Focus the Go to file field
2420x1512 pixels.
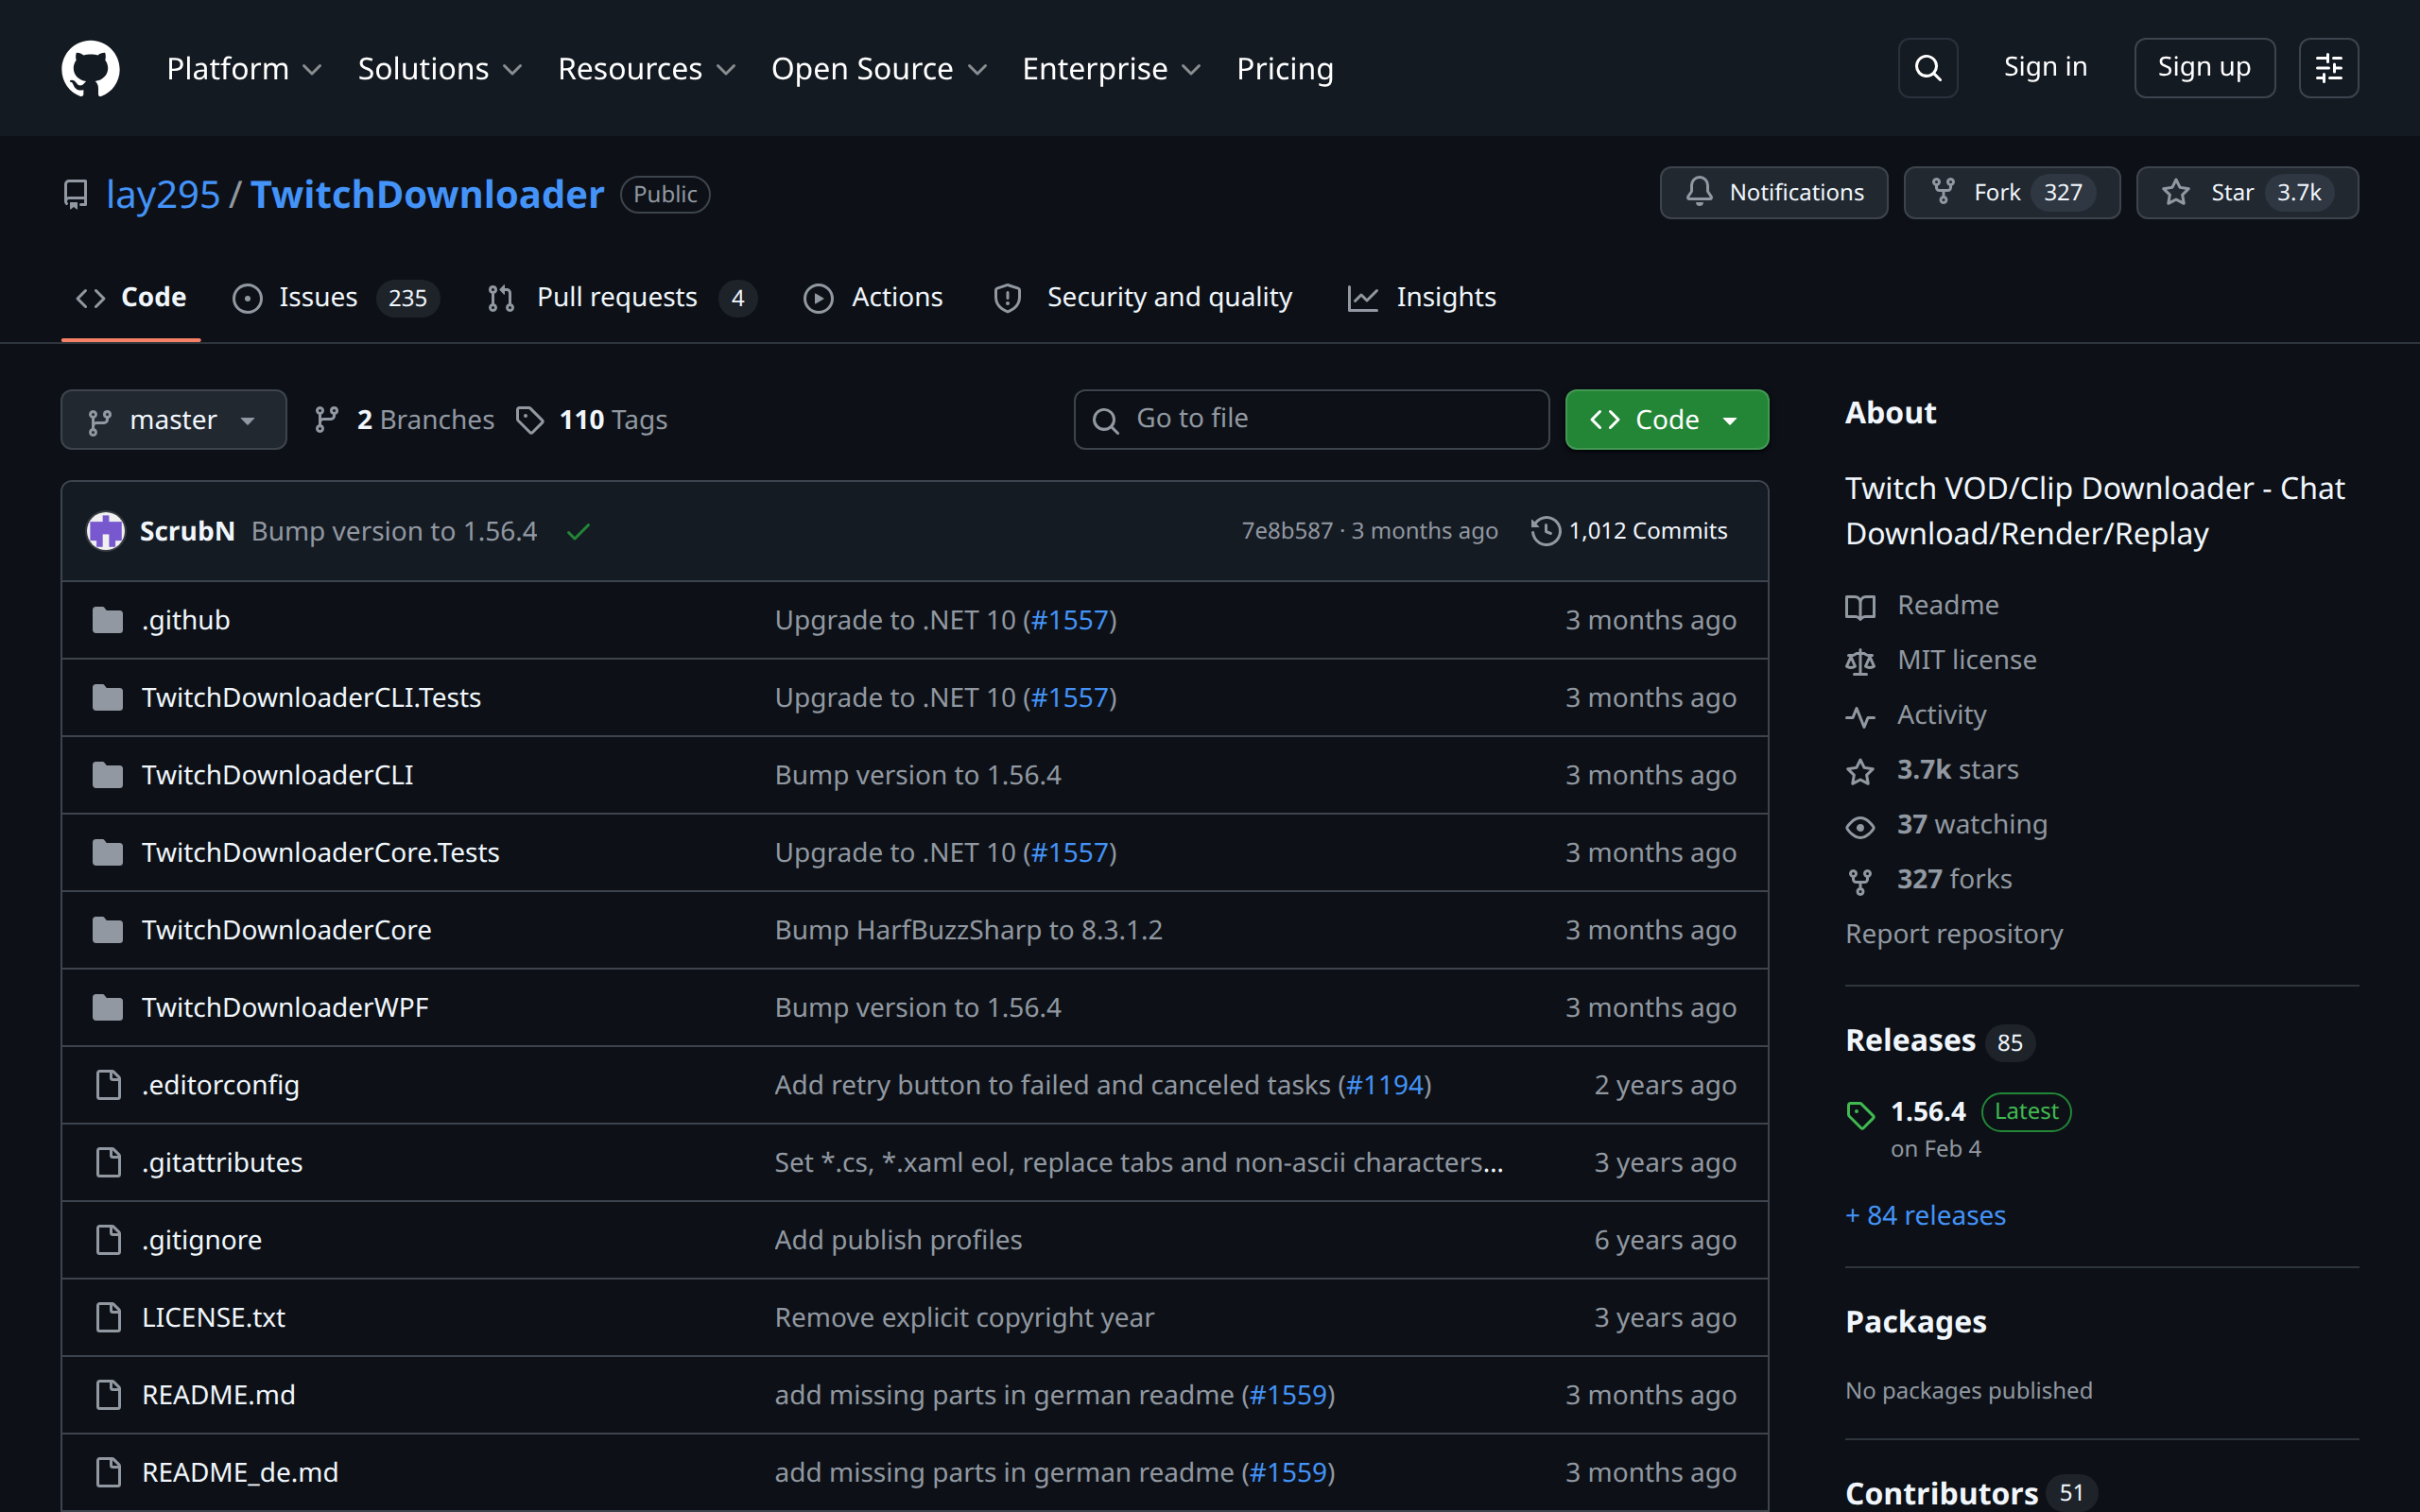(1311, 420)
